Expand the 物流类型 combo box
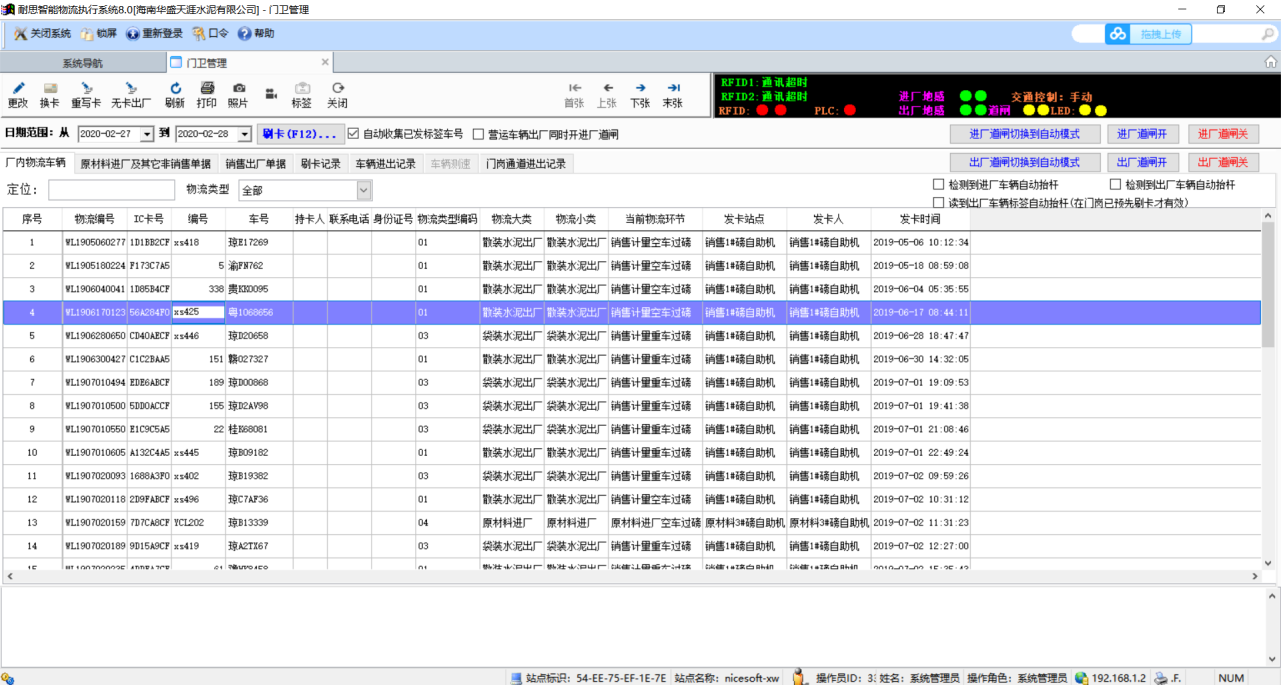 363,190
